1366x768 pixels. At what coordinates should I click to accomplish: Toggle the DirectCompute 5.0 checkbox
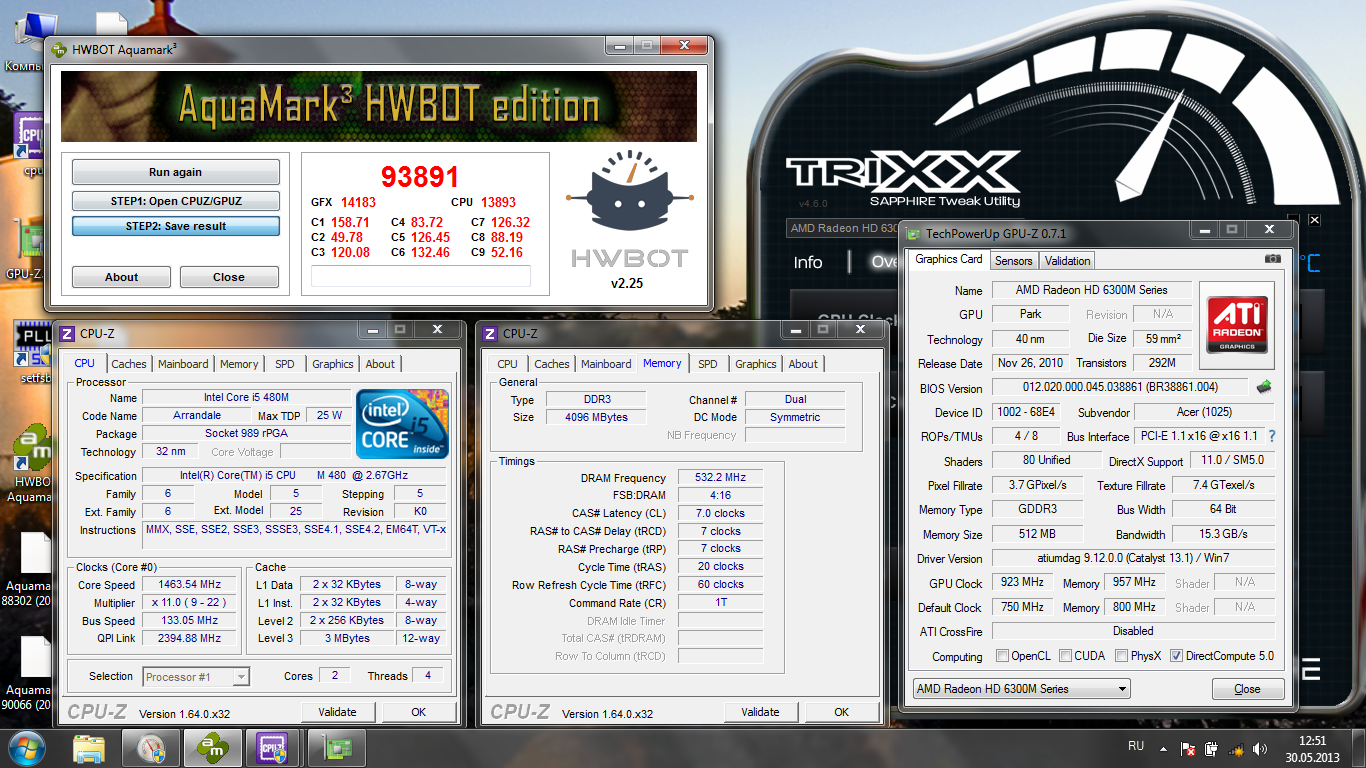click(x=1176, y=656)
